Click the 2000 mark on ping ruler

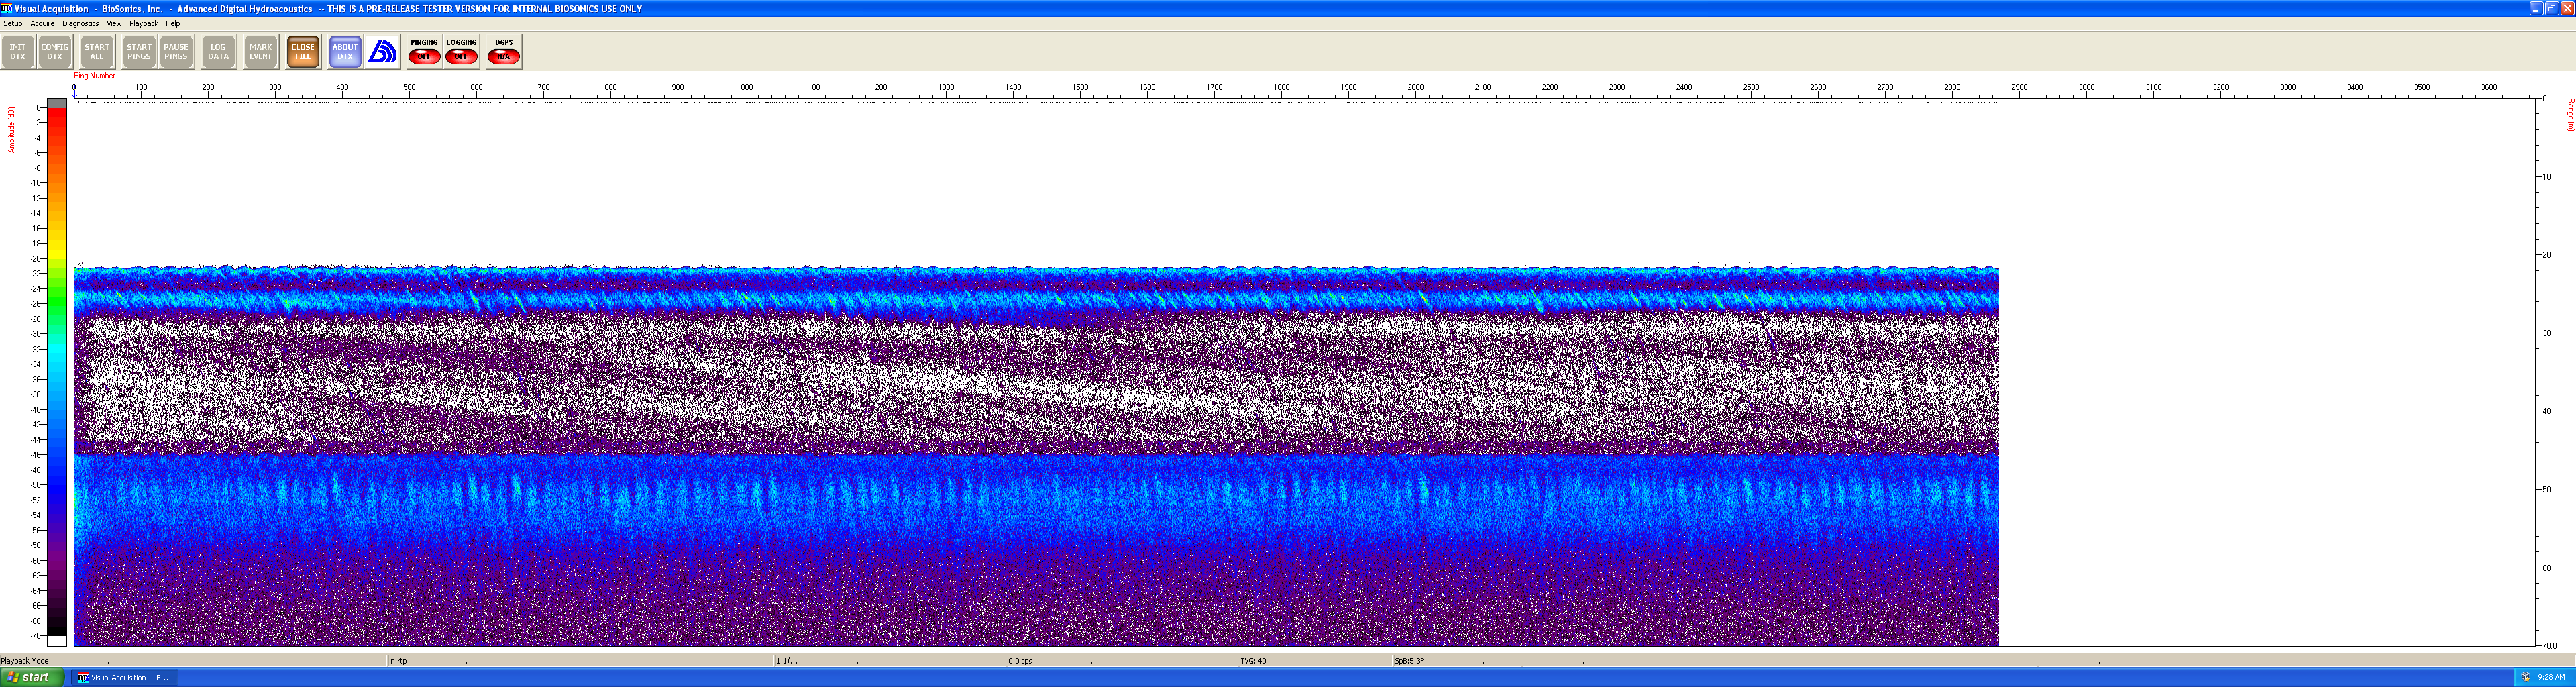1415,87
